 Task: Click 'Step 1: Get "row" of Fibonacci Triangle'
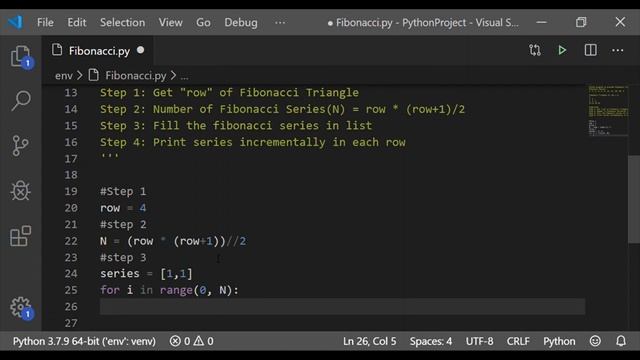(229, 93)
